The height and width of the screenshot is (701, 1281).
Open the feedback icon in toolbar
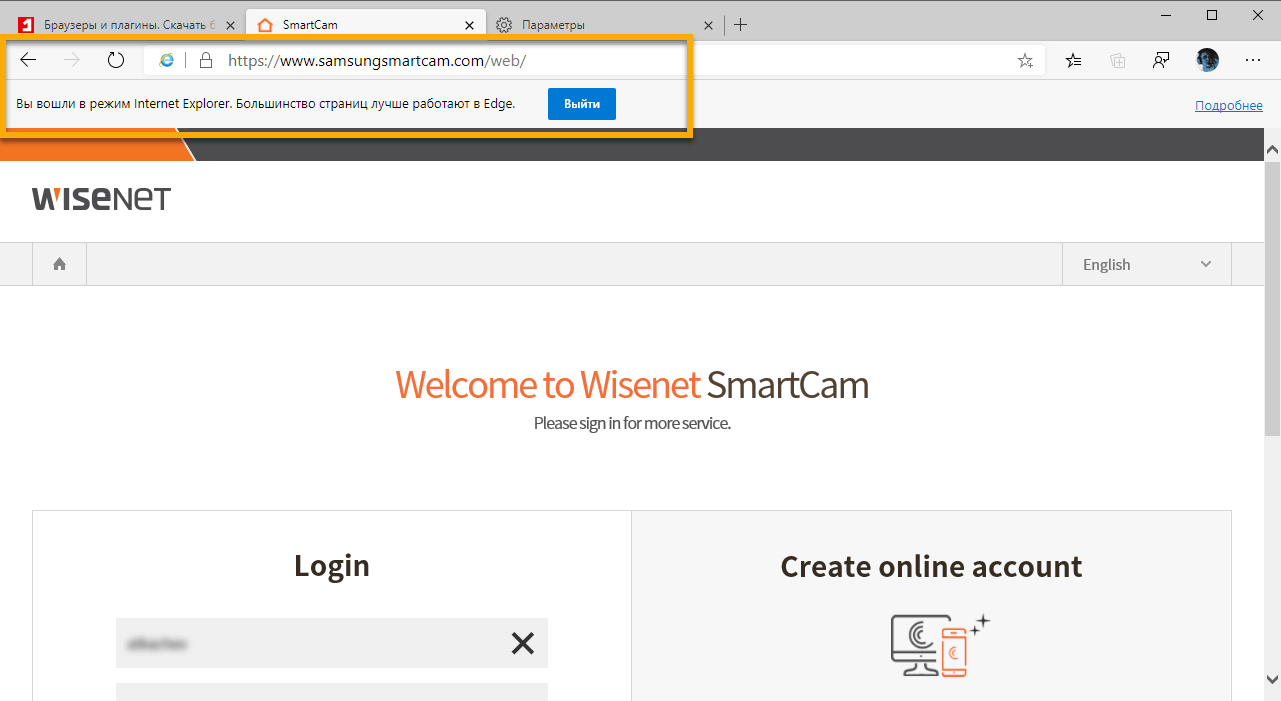[x=1161, y=61]
